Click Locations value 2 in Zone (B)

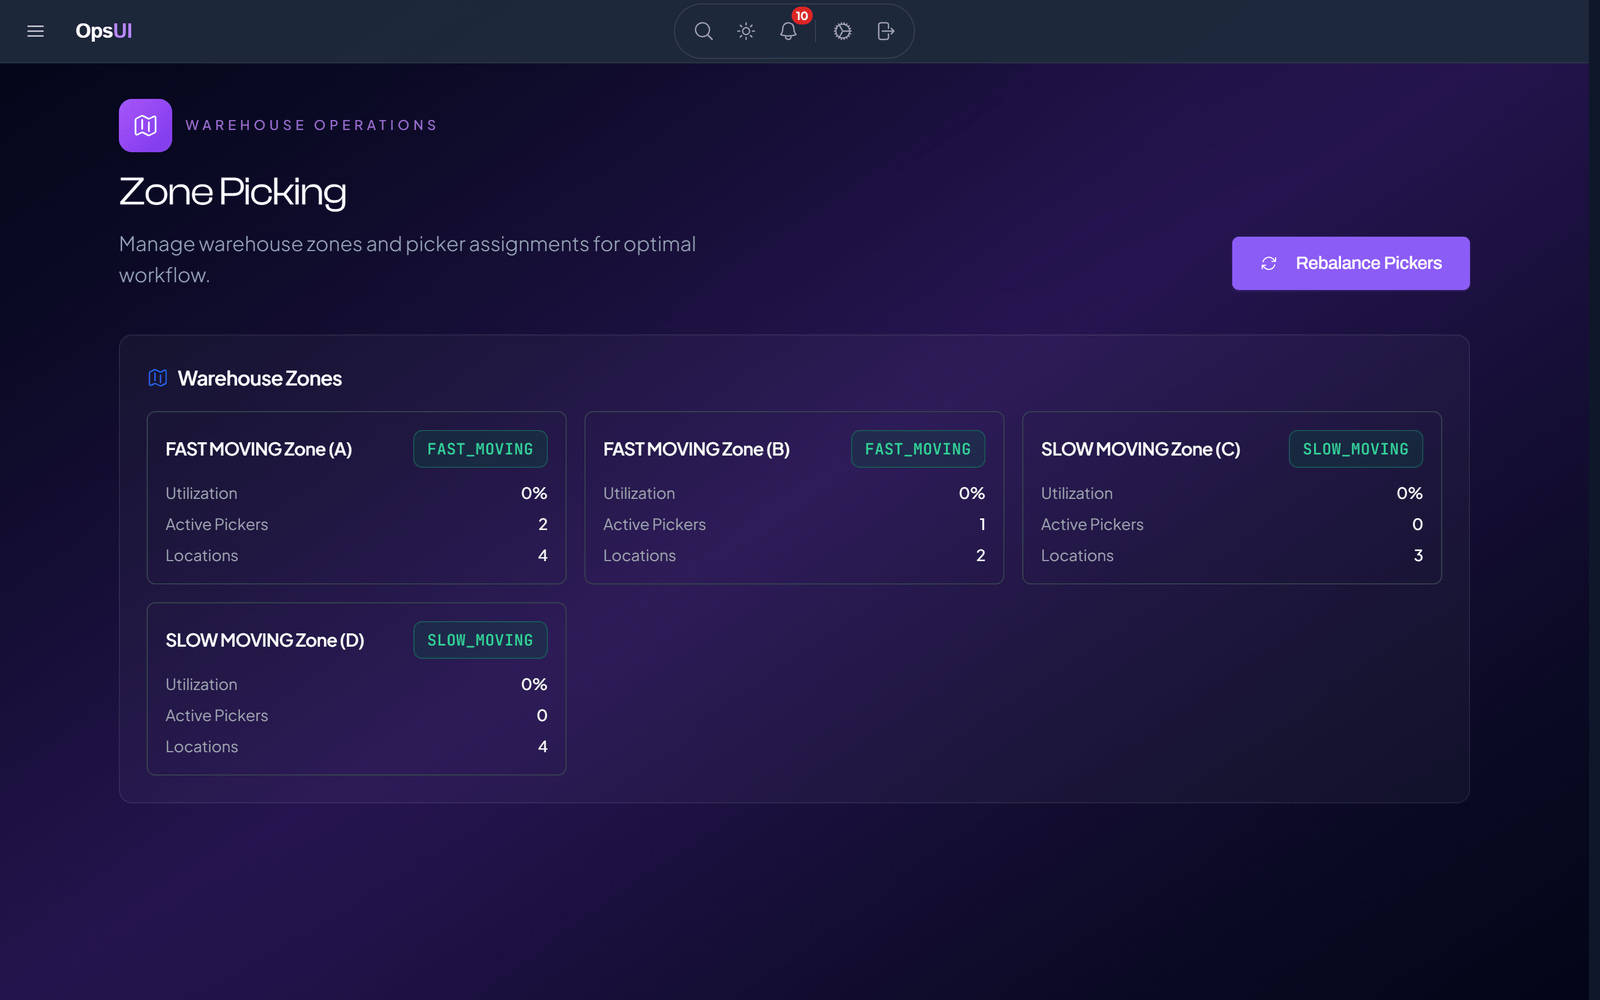(x=981, y=555)
